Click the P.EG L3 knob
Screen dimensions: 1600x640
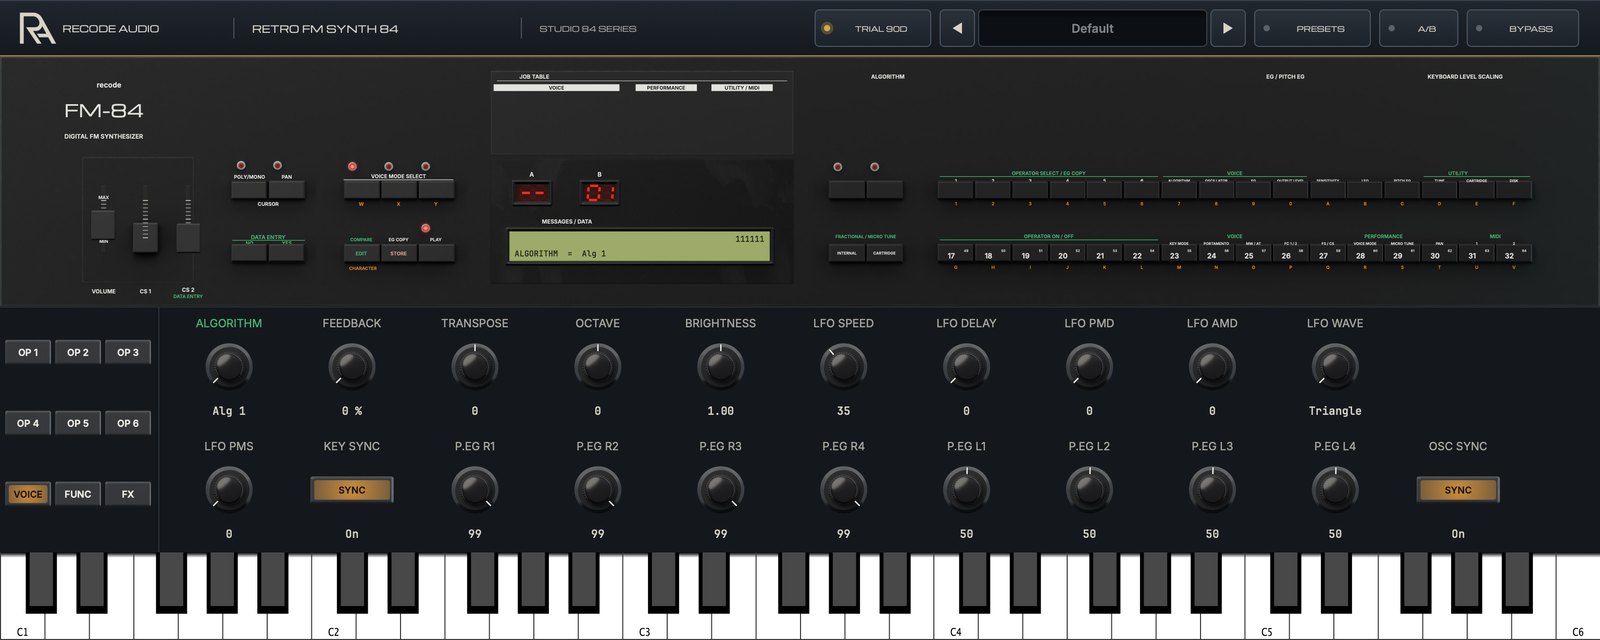1212,489
